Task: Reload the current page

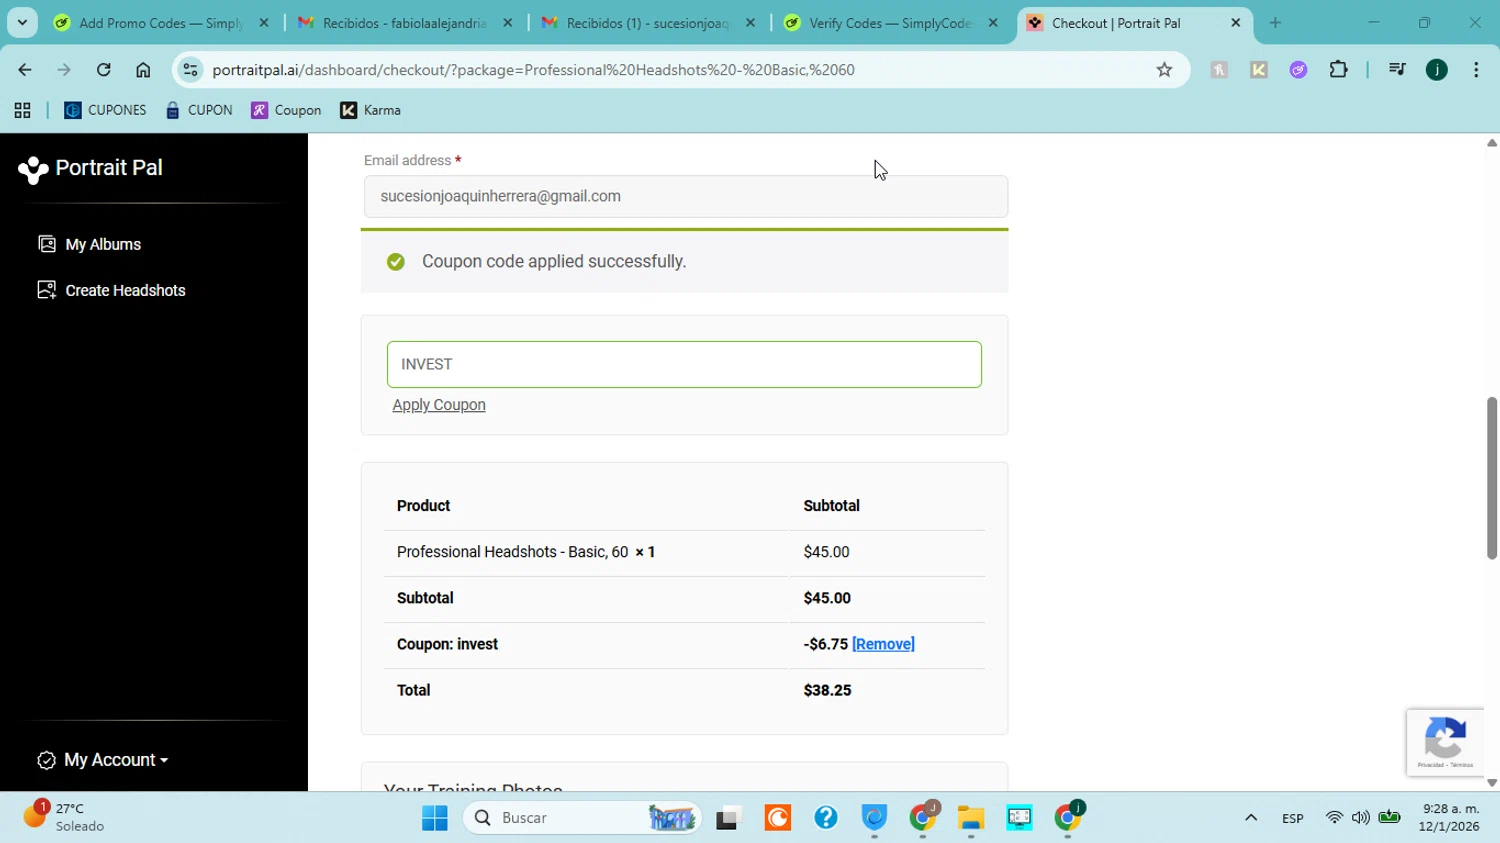Action: click(104, 70)
